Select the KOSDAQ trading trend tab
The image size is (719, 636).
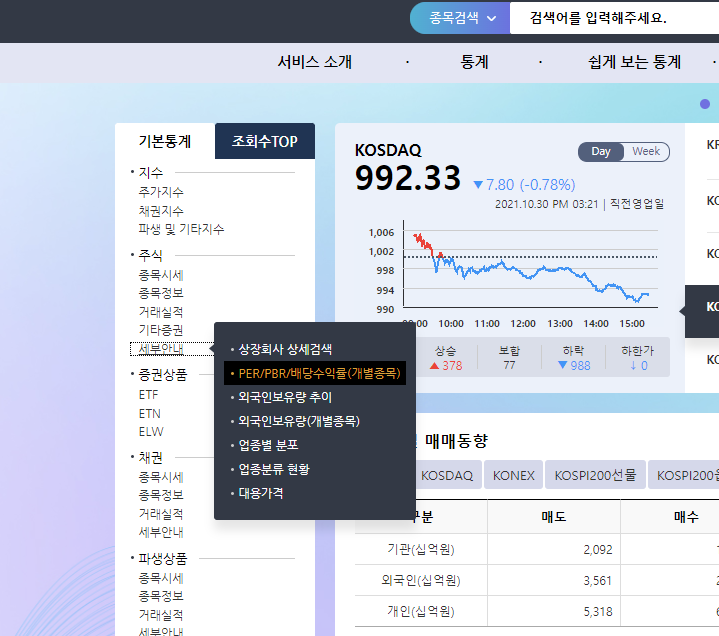coord(447,475)
